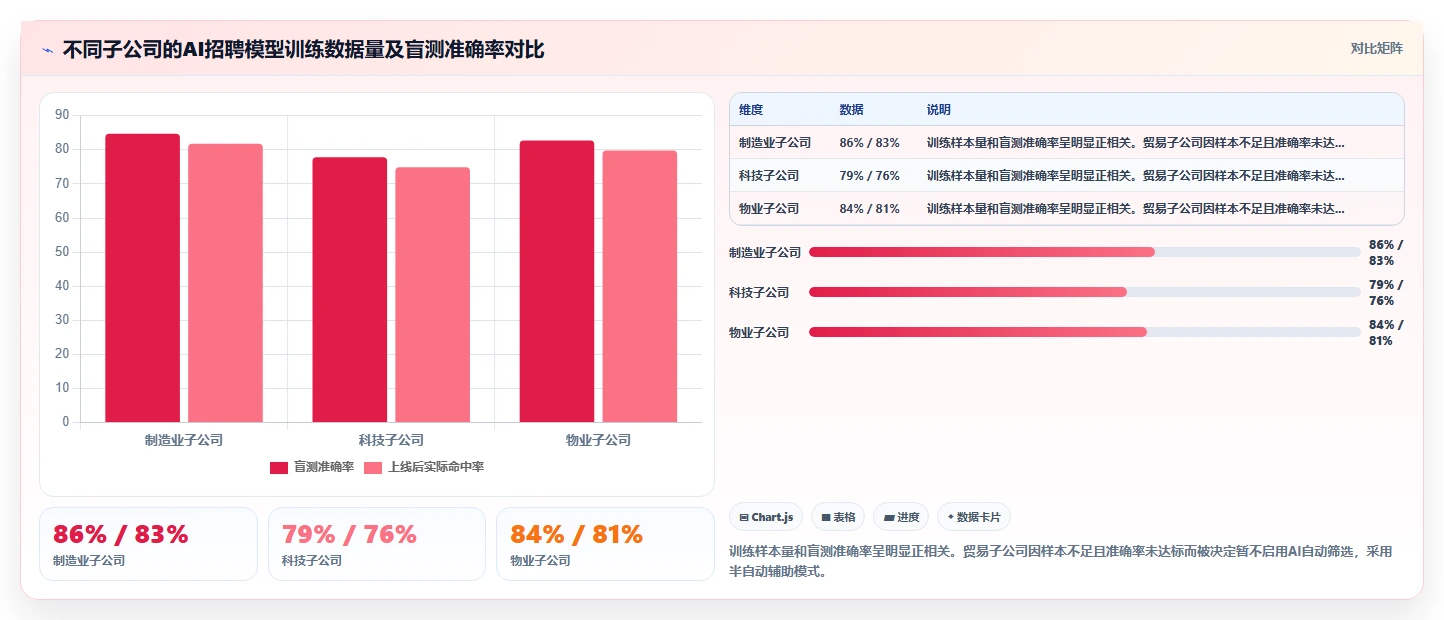Click the 84% / 81% progress value
The image size is (1444, 620).
pyautogui.click(x=1386, y=332)
